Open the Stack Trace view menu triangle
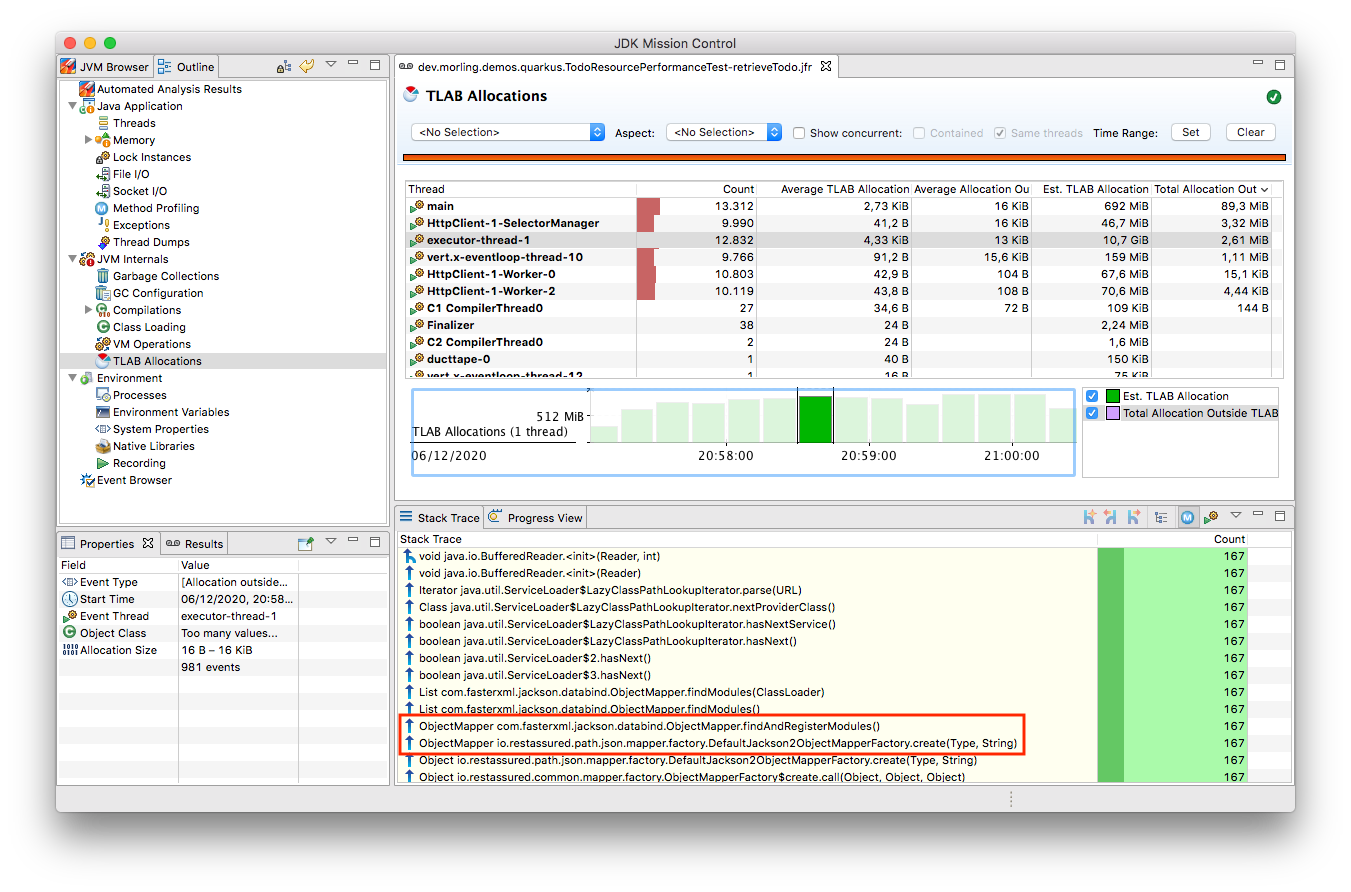Image resolution: width=1351 pixels, height=892 pixels. tap(1236, 516)
